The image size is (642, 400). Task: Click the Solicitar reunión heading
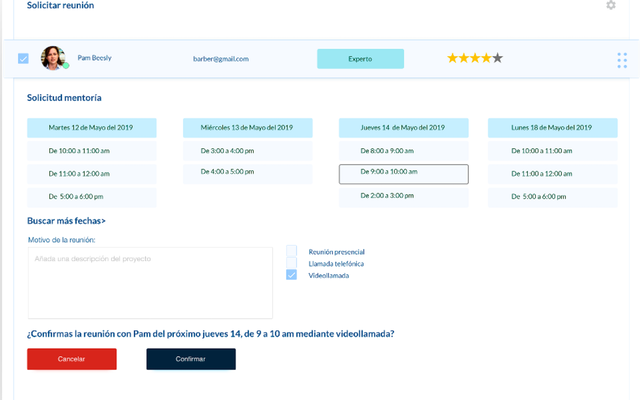click(61, 5)
